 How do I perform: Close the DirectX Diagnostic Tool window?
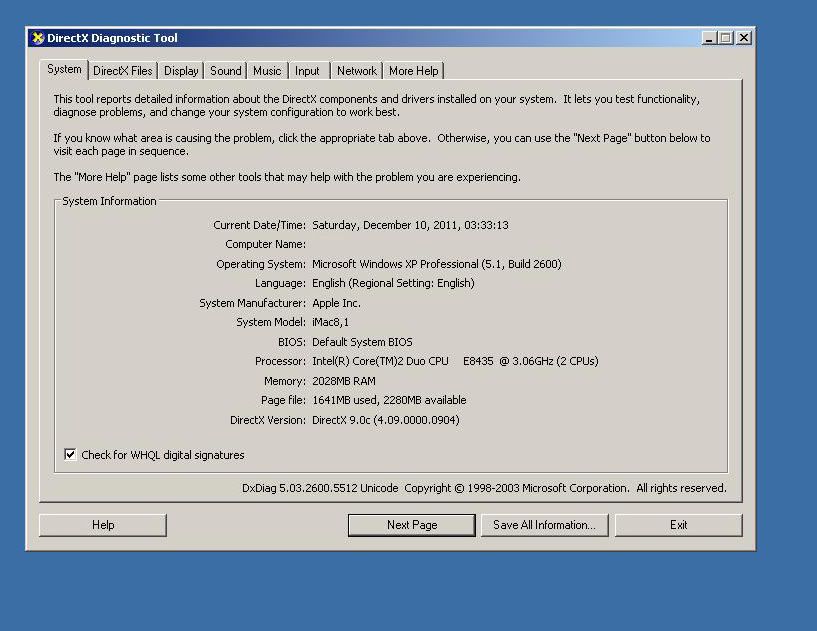(x=744, y=38)
